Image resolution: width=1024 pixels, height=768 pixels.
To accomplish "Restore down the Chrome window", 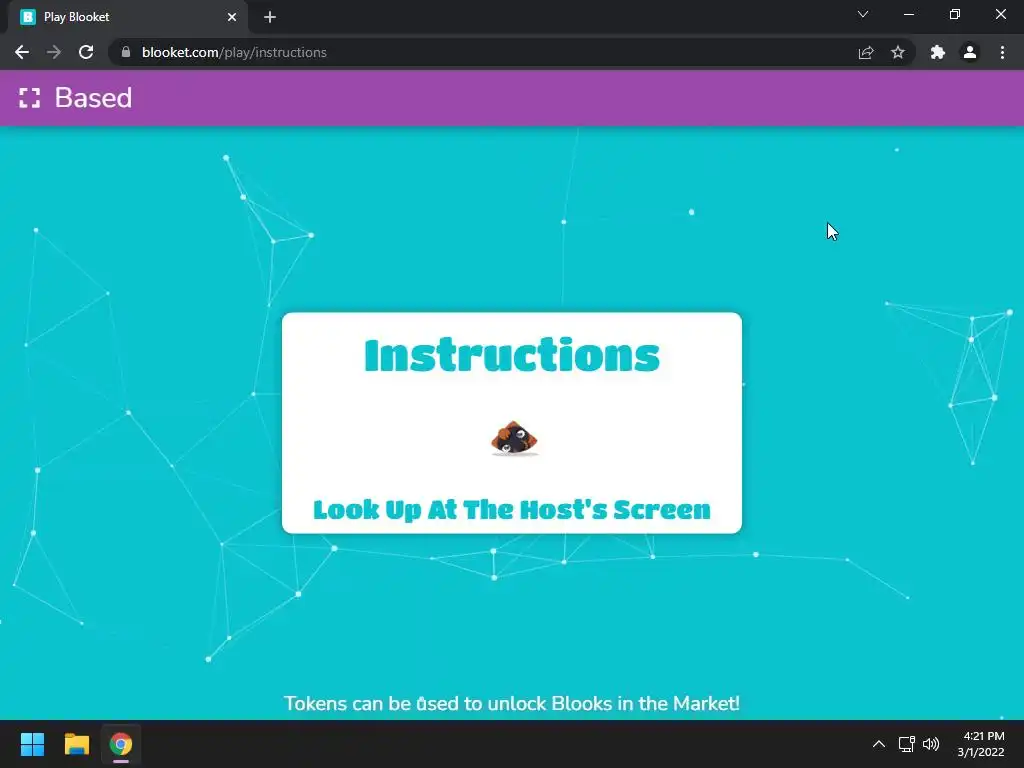I will tap(955, 14).
